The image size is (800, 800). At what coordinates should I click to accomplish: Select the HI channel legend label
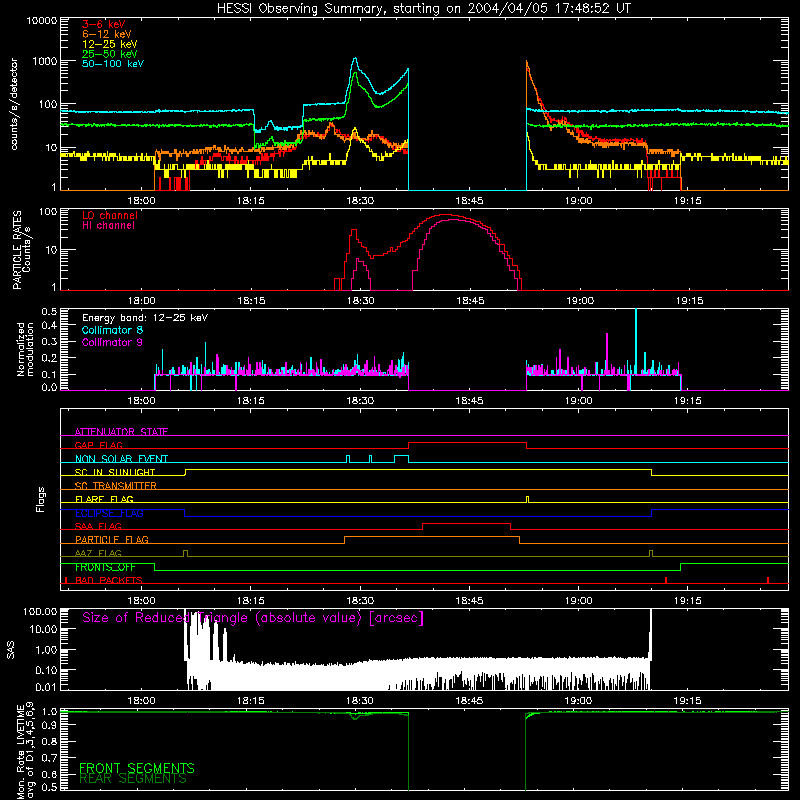point(108,226)
